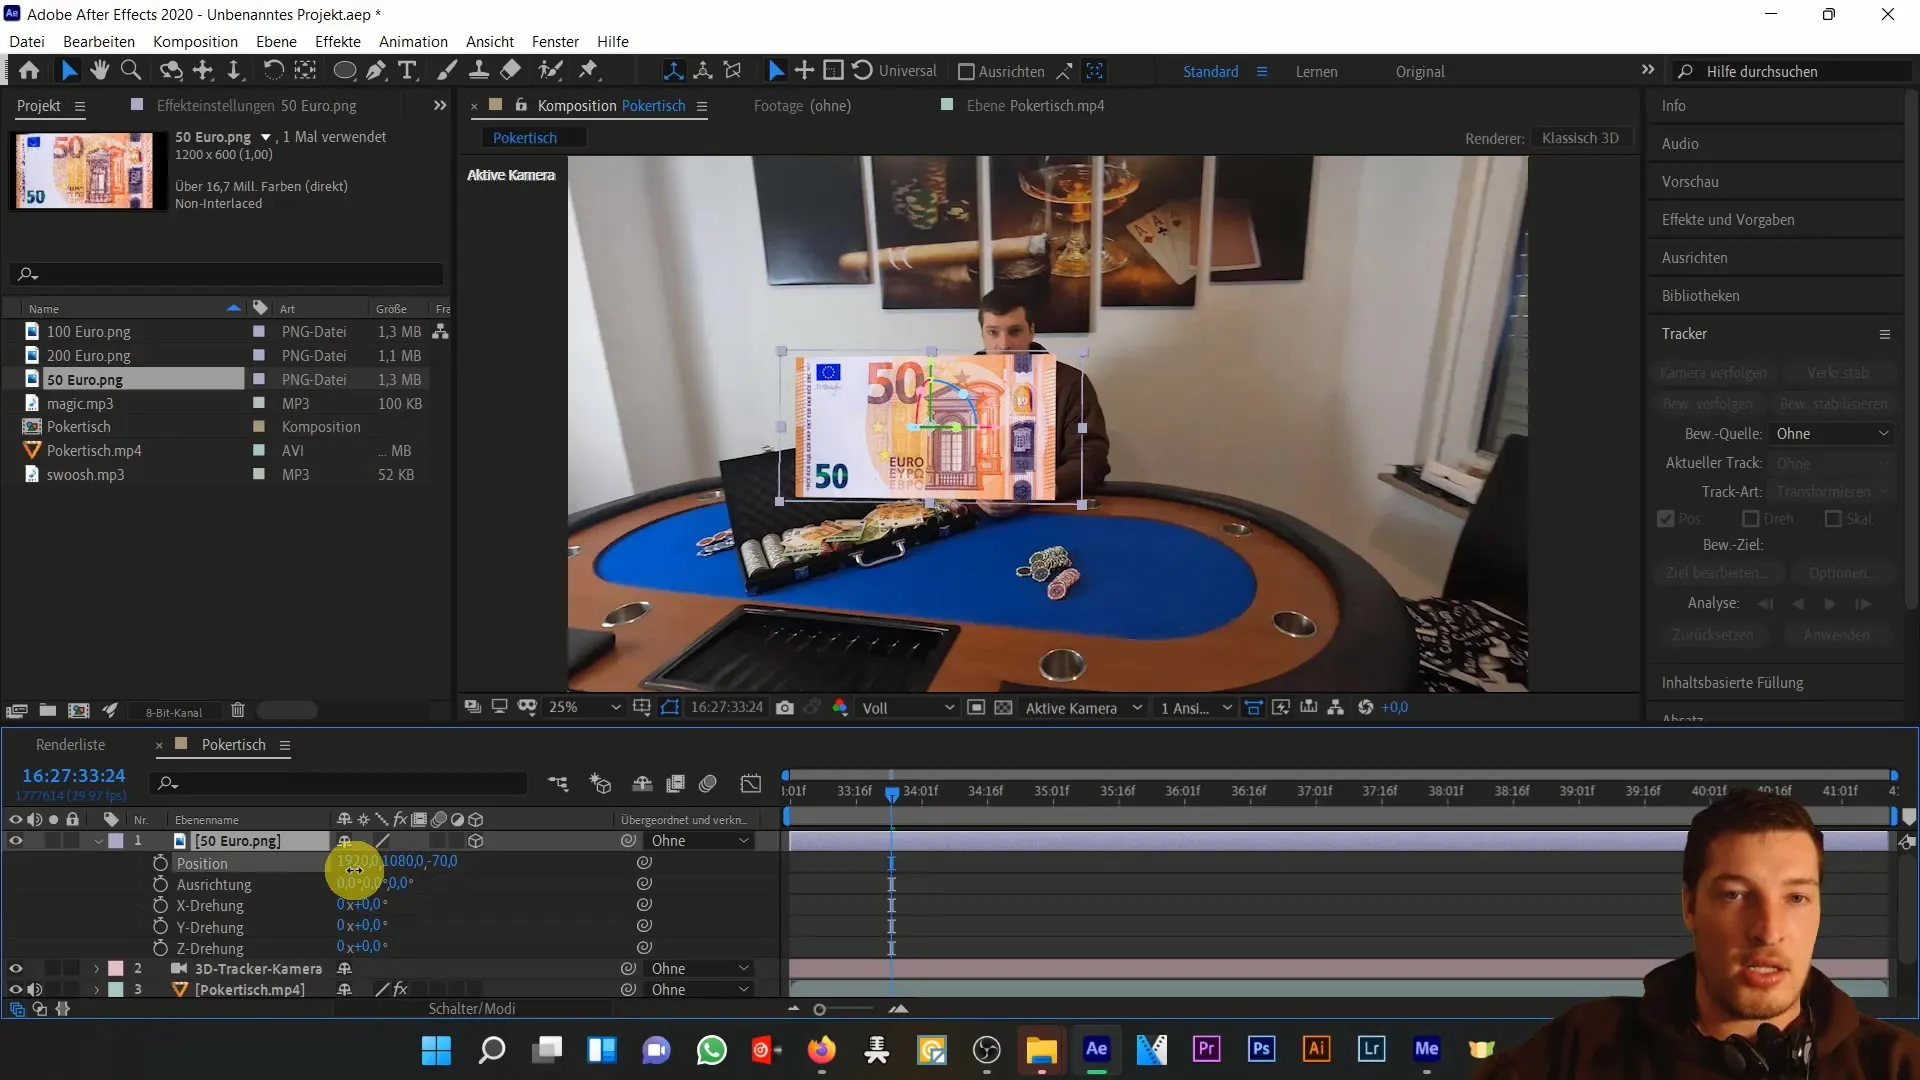
Task: Select the Pen tool
Action: coord(376,70)
